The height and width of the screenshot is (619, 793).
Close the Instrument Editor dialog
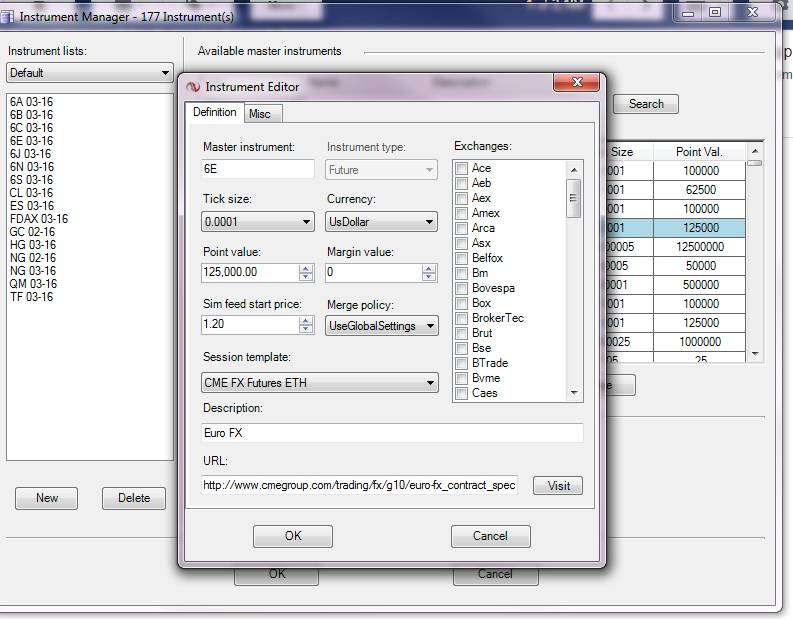point(577,82)
